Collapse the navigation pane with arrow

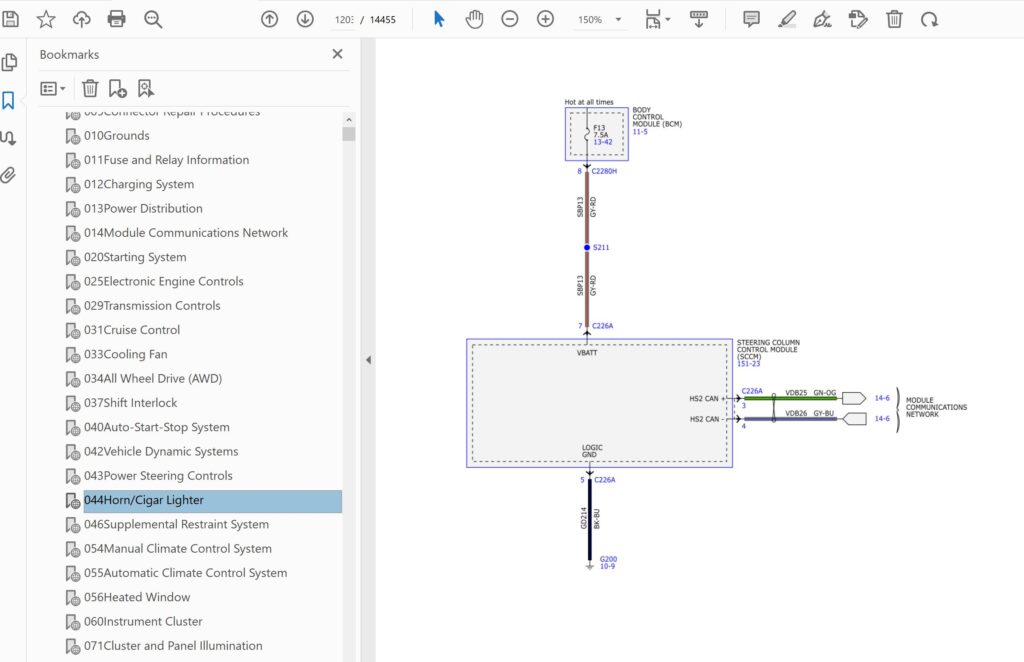point(368,360)
